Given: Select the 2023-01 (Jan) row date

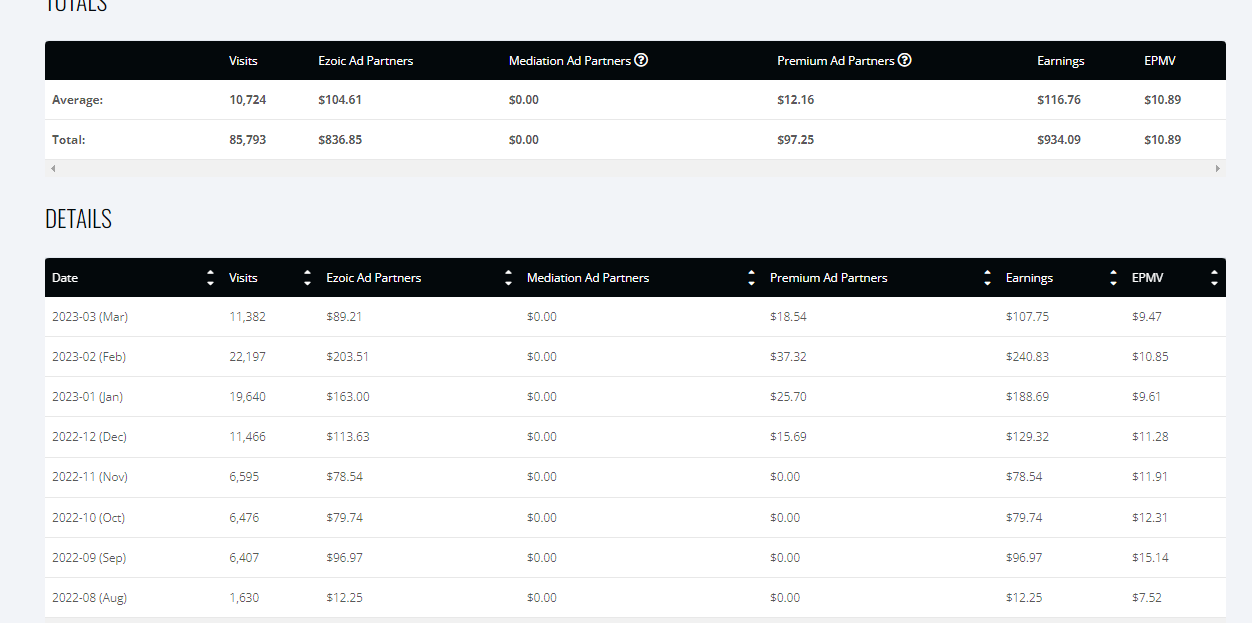Looking at the screenshot, I should [x=88, y=396].
